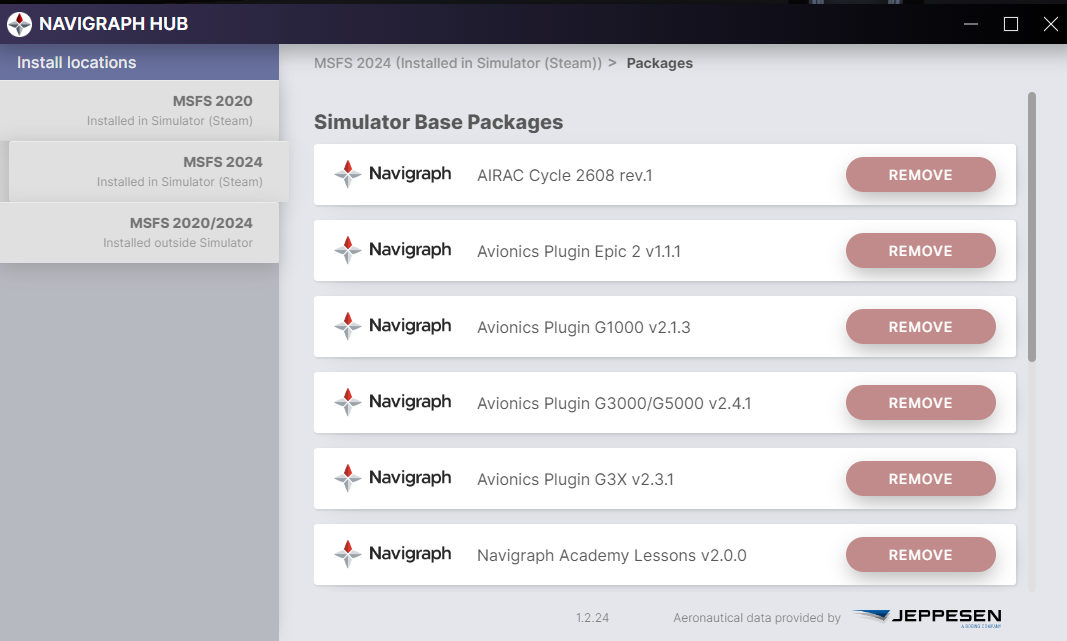Remove Avionics Plugin G3X v2.3.1
This screenshot has width=1067, height=641.
click(920, 479)
